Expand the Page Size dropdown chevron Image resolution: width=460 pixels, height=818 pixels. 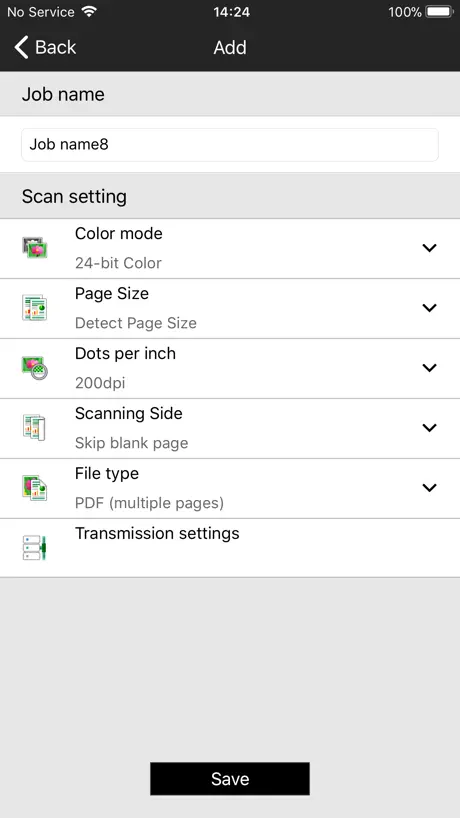[x=429, y=308]
